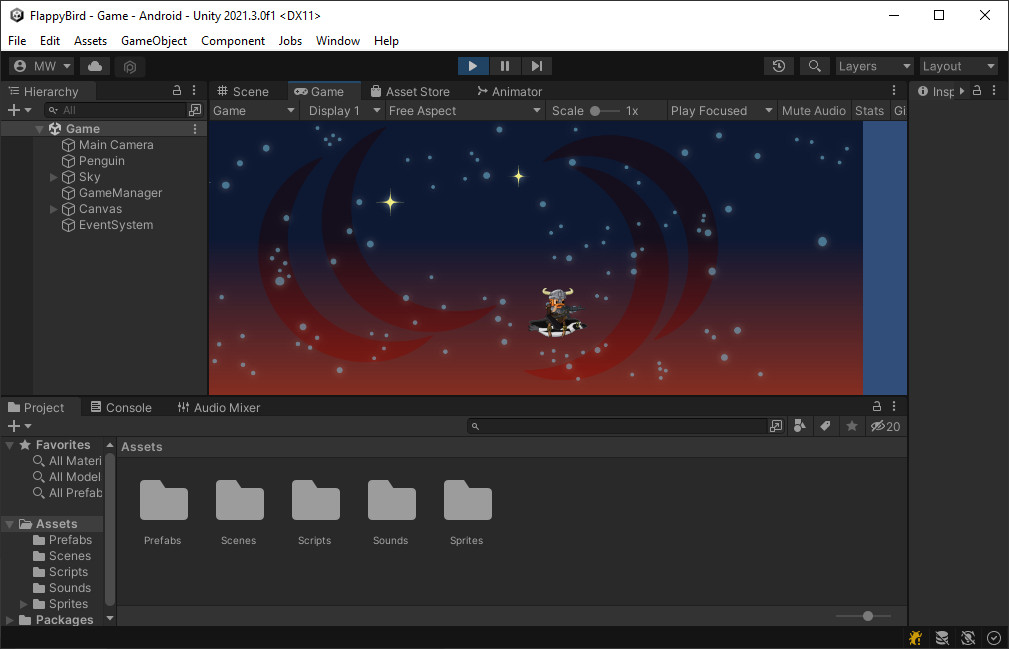
Task: Click the Pause button in toolbar
Action: click(x=504, y=66)
